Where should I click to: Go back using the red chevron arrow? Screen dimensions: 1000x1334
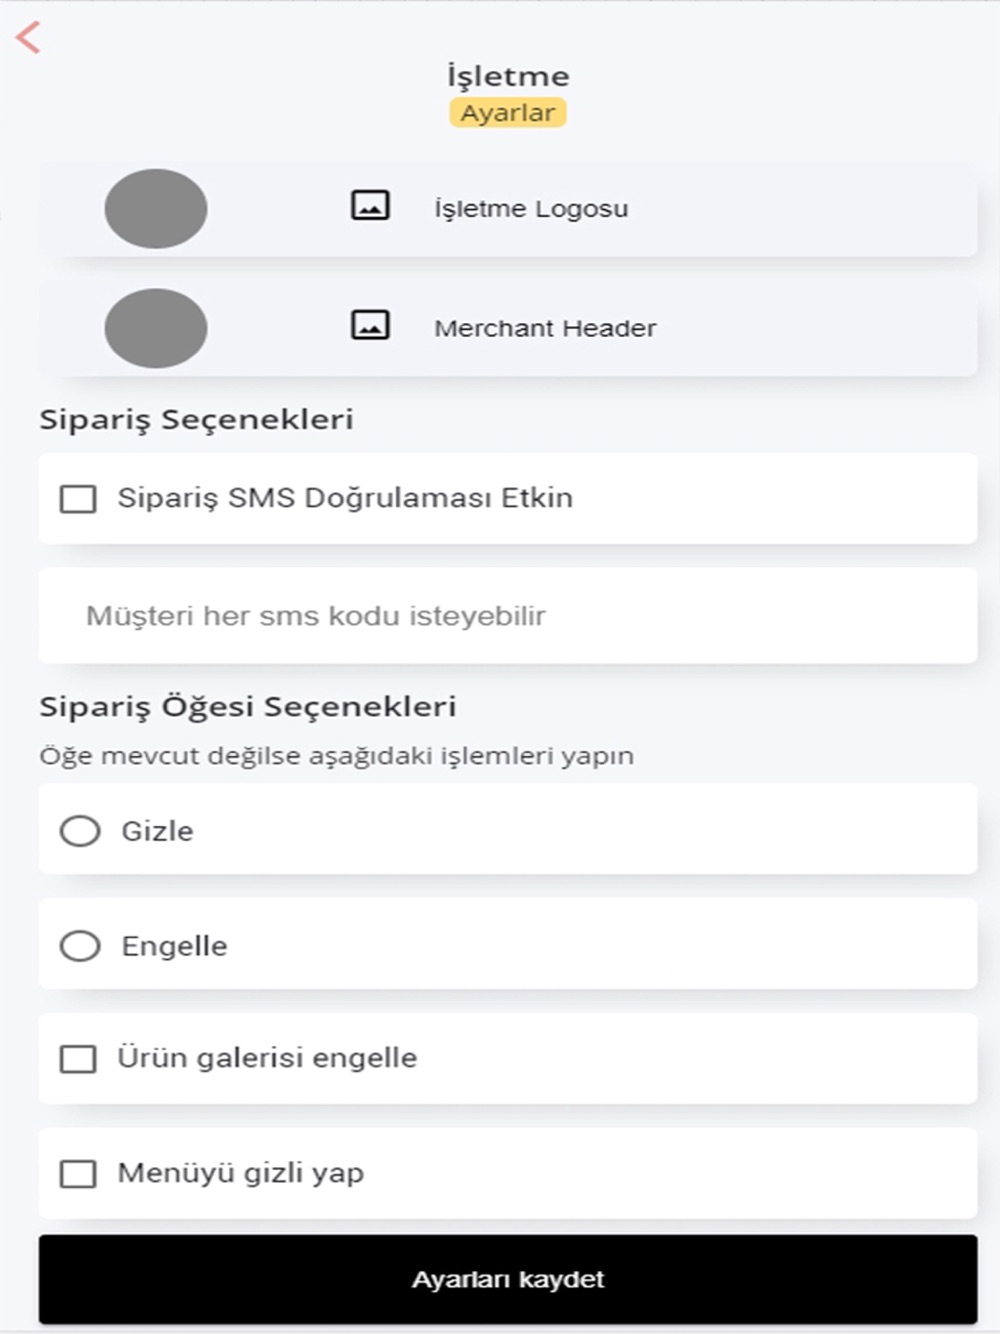28,38
